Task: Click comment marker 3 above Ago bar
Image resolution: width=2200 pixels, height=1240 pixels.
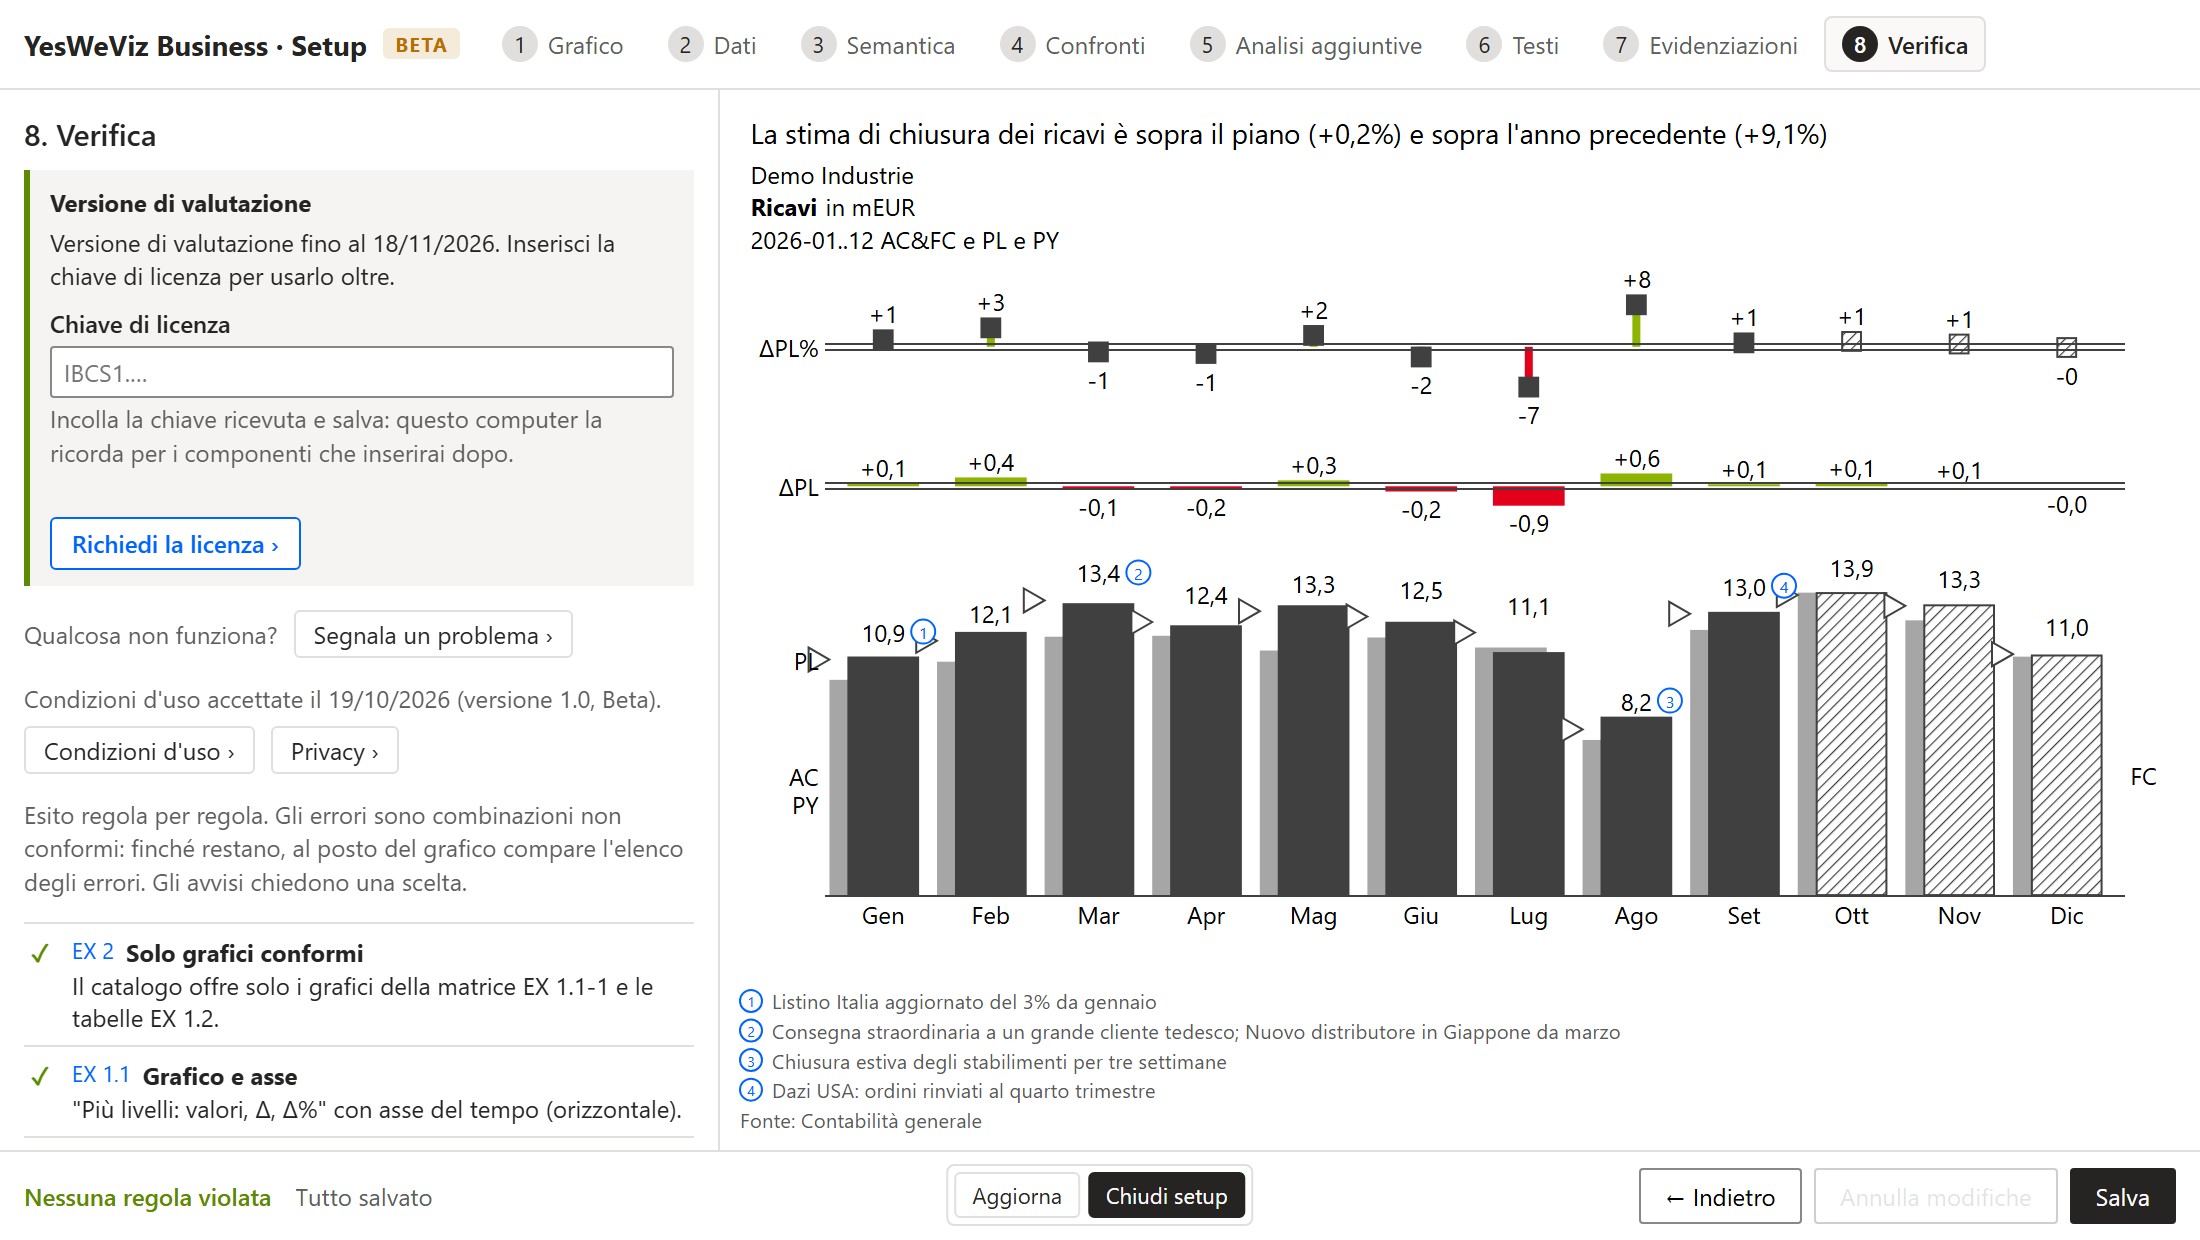Action: 1669,701
